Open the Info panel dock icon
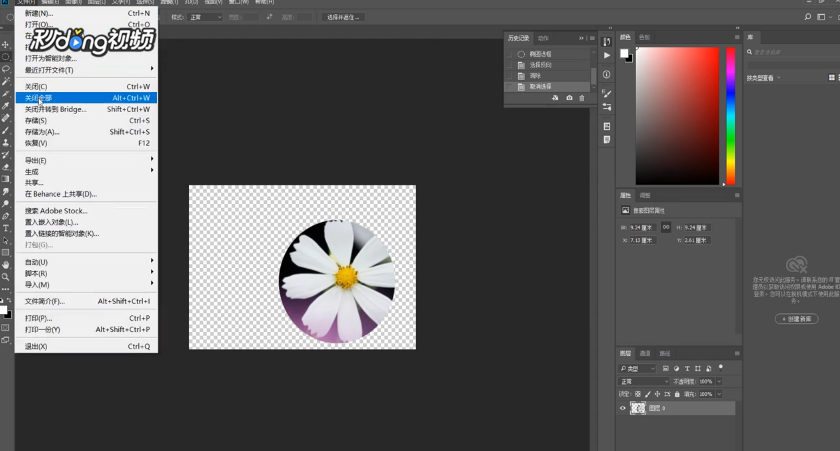Screen dimensions: 840x451 (606, 74)
